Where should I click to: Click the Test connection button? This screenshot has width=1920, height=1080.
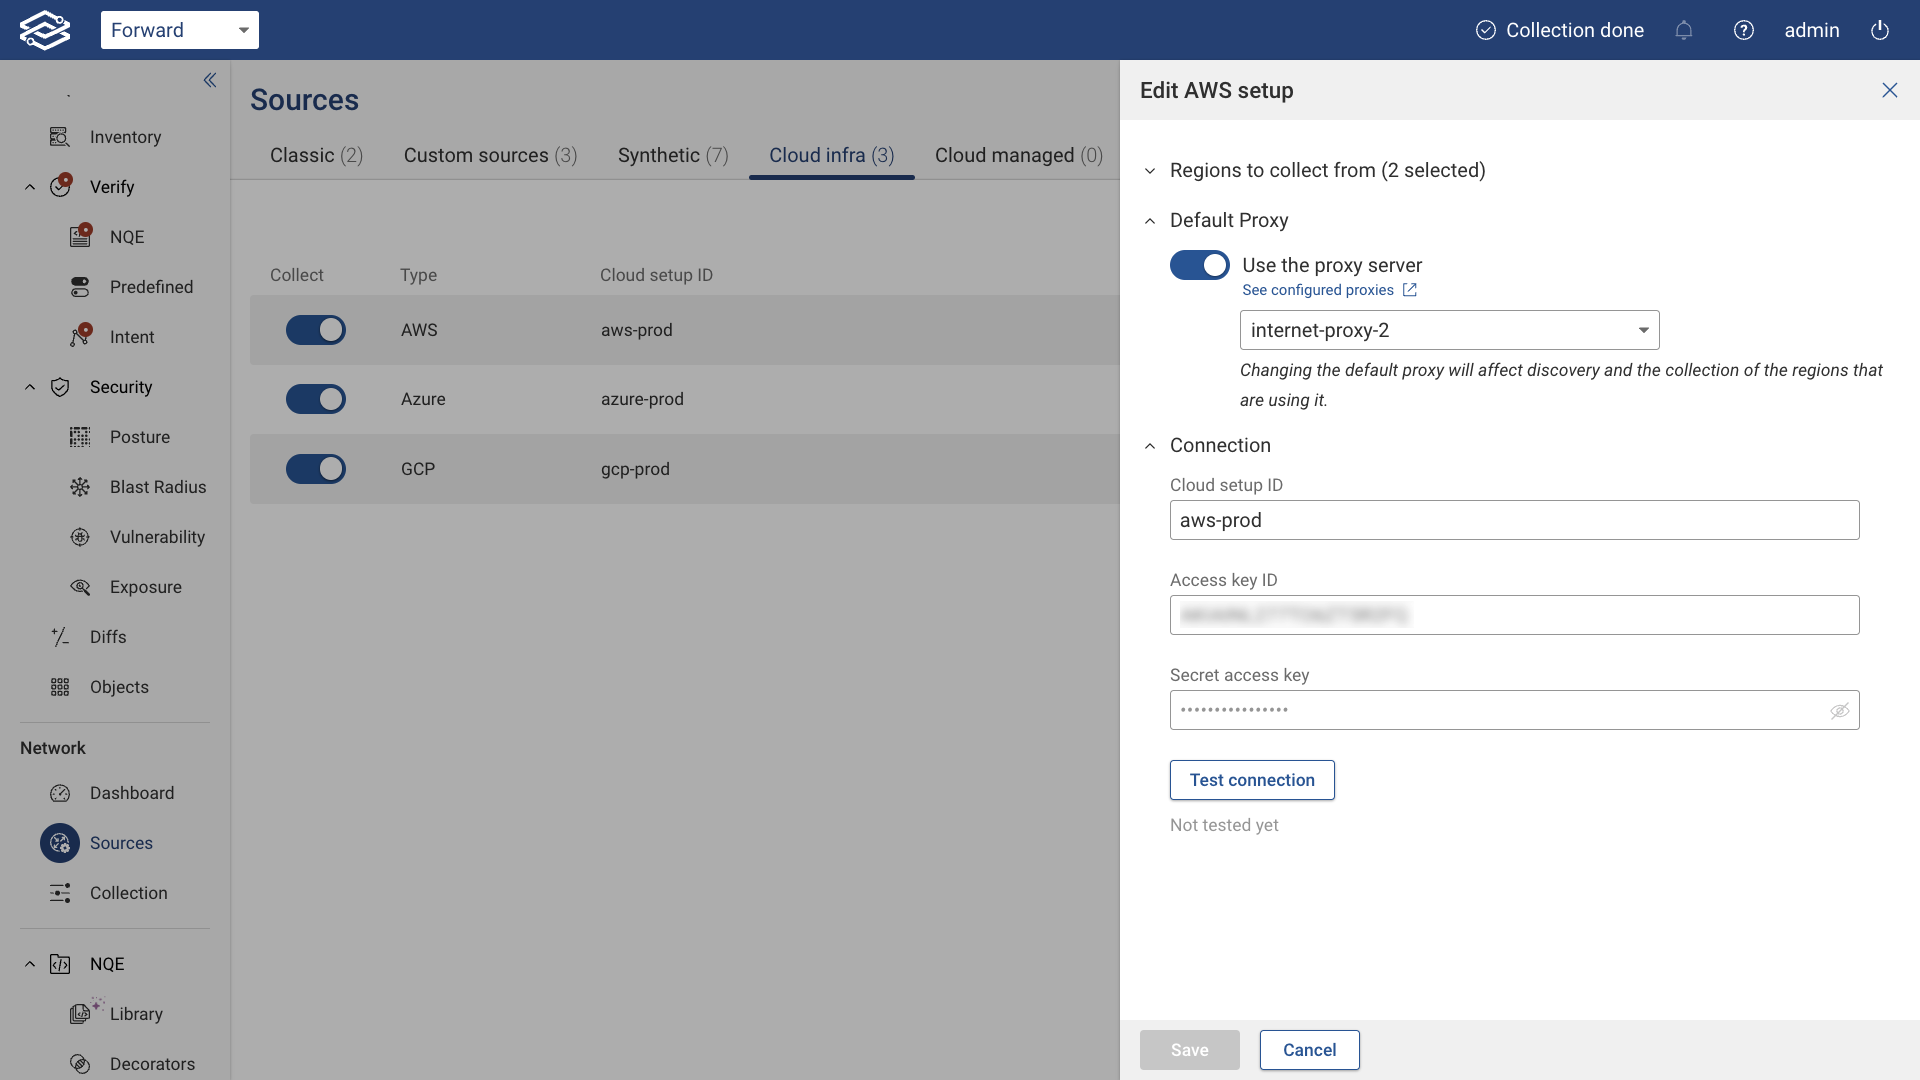[x=1252, y=780]
